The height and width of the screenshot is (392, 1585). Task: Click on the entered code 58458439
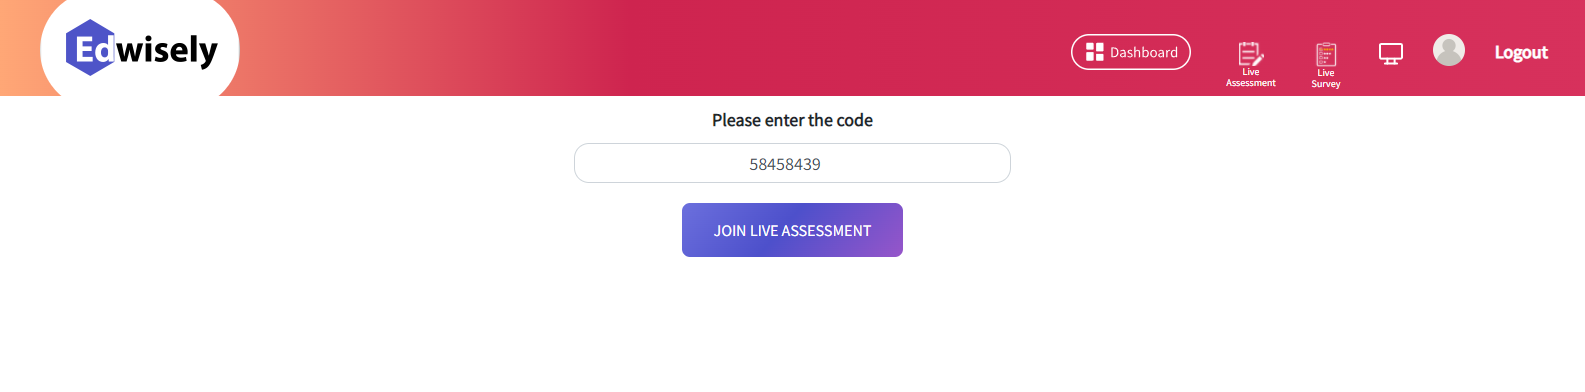point(785,164)
